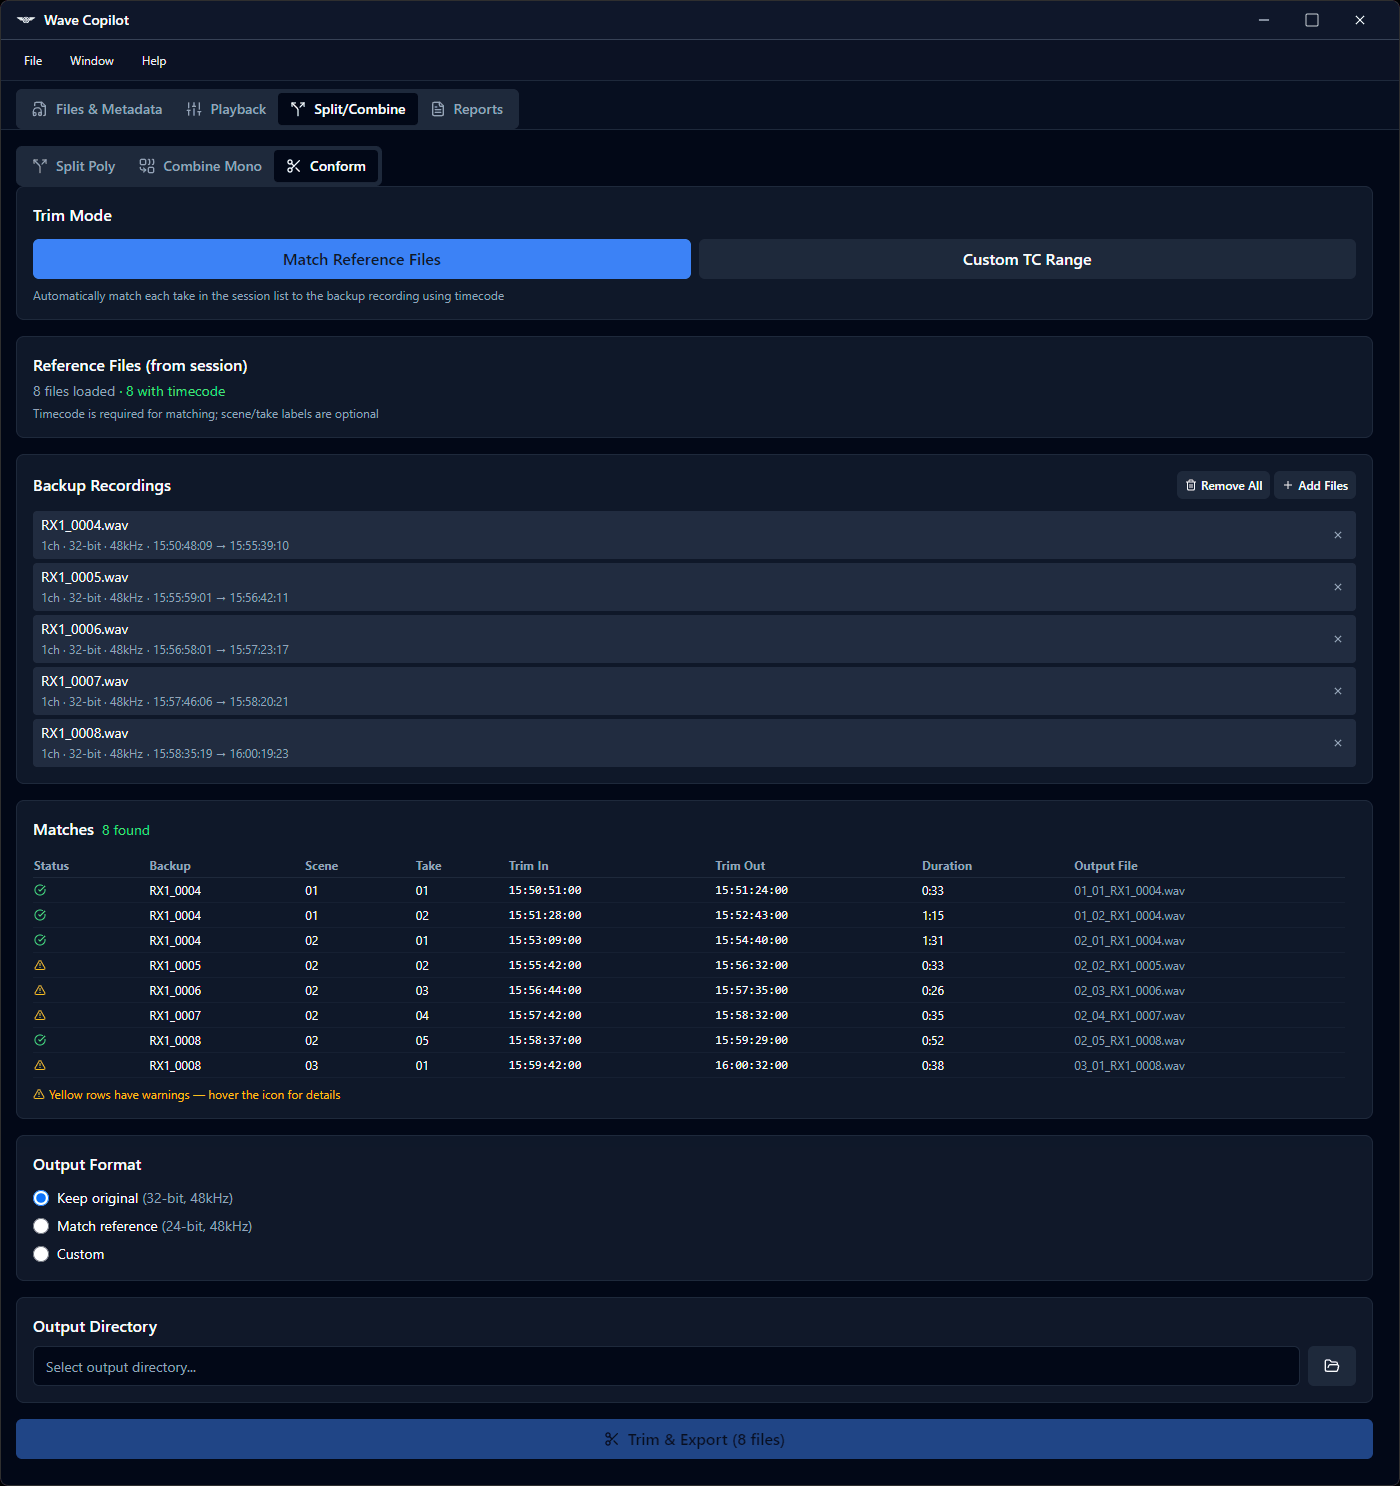
Task: Switch trim mode to Custom TC Range
Action: point(1027,259)
